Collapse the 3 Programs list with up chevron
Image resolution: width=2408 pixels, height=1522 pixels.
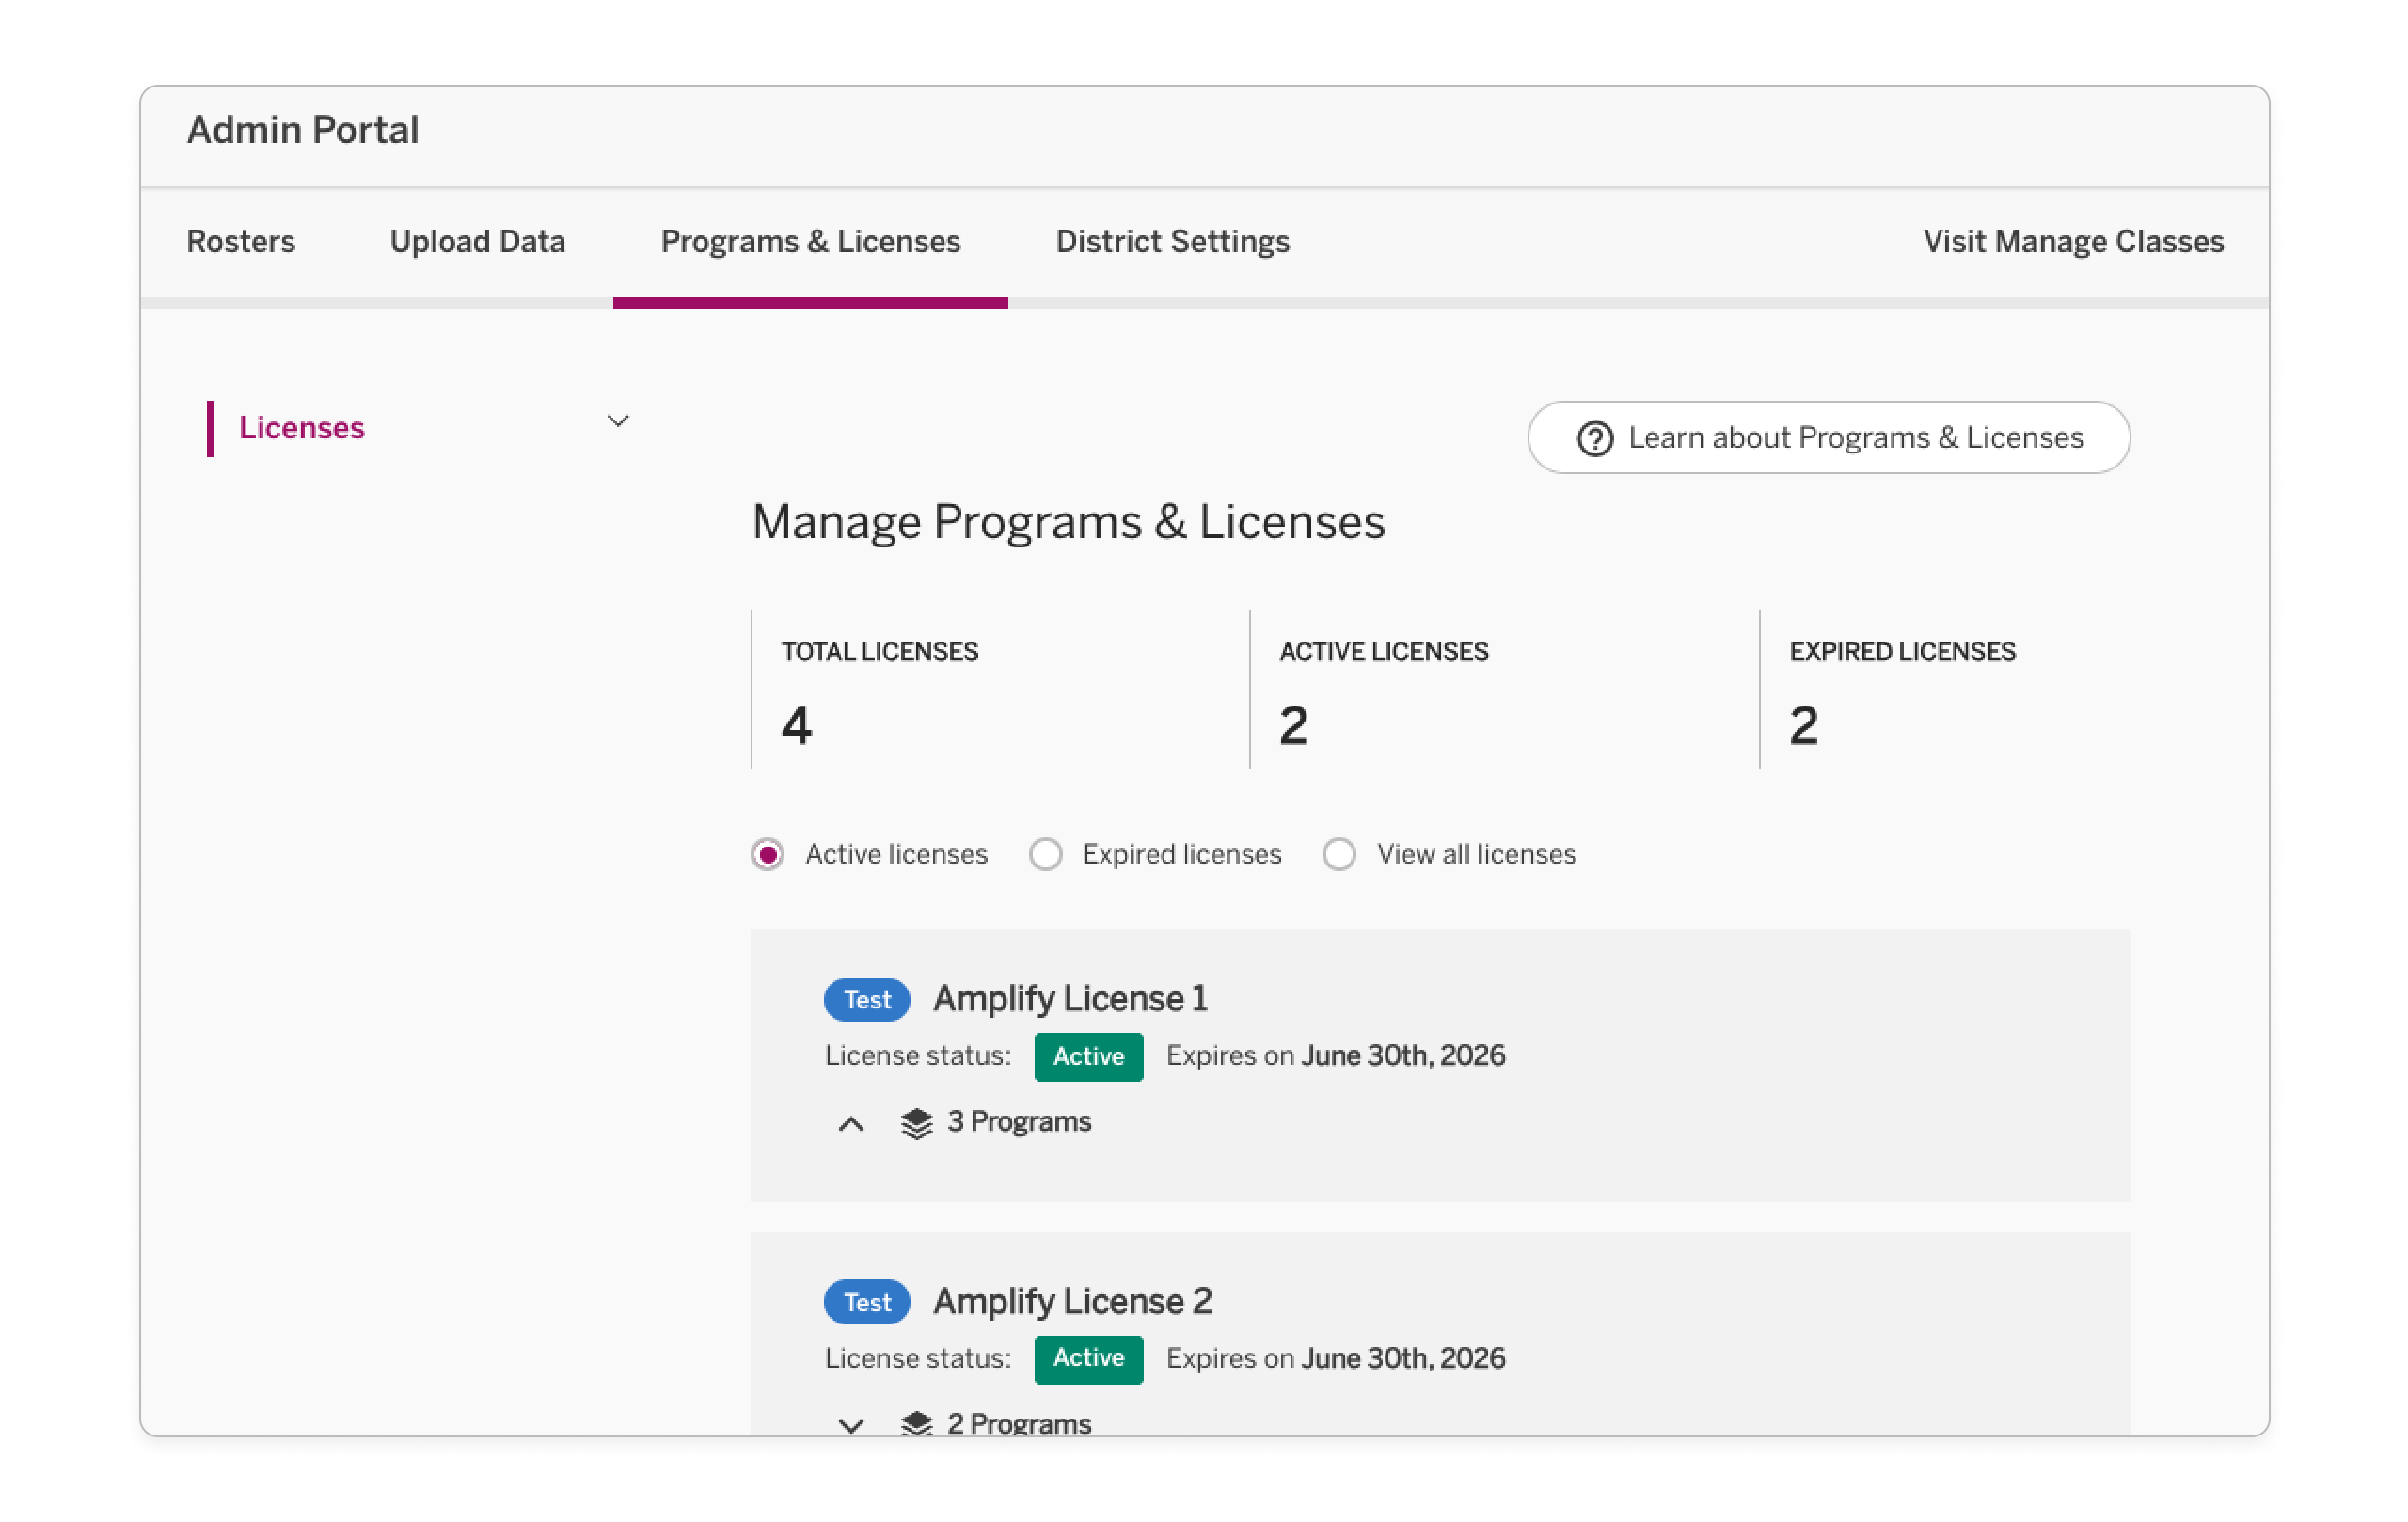(x=851, y=1124)
